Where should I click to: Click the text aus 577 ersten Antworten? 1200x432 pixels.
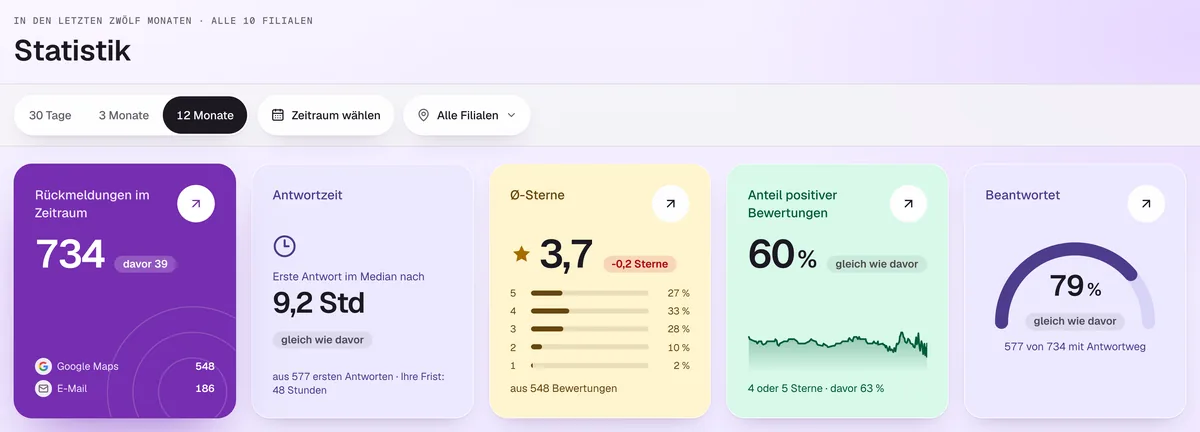tap(332, 375)
